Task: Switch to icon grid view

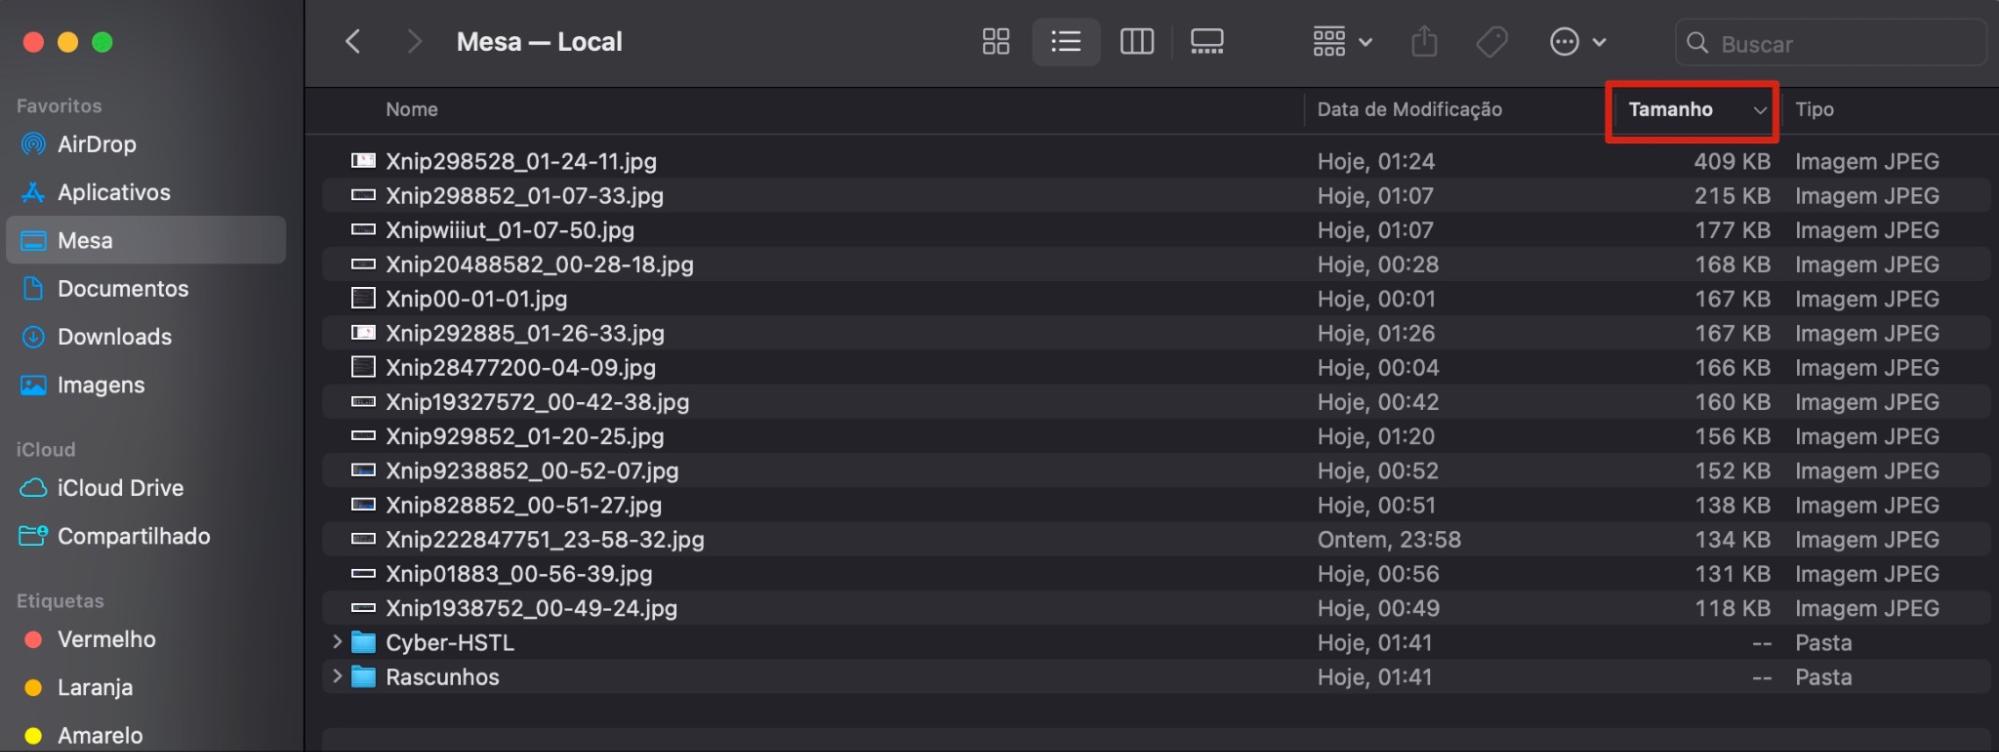Action: point(995,42)
